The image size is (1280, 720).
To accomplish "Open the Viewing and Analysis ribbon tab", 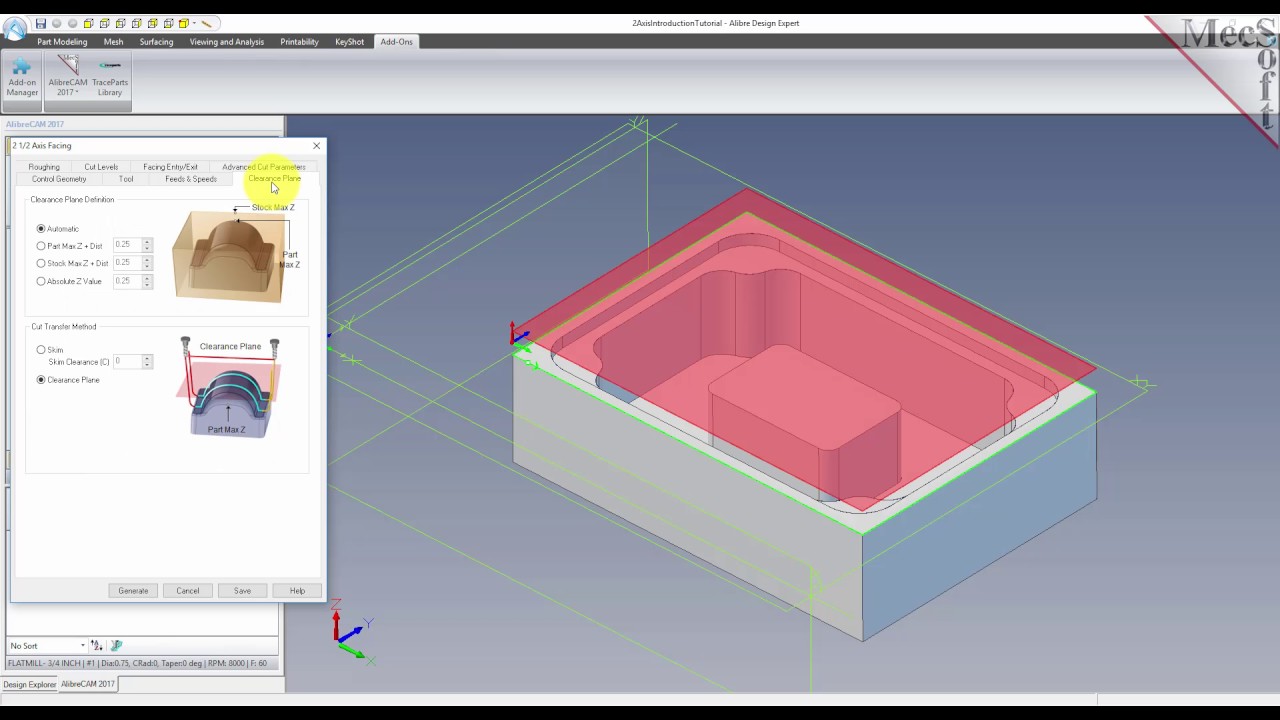I will pos(227,42).
